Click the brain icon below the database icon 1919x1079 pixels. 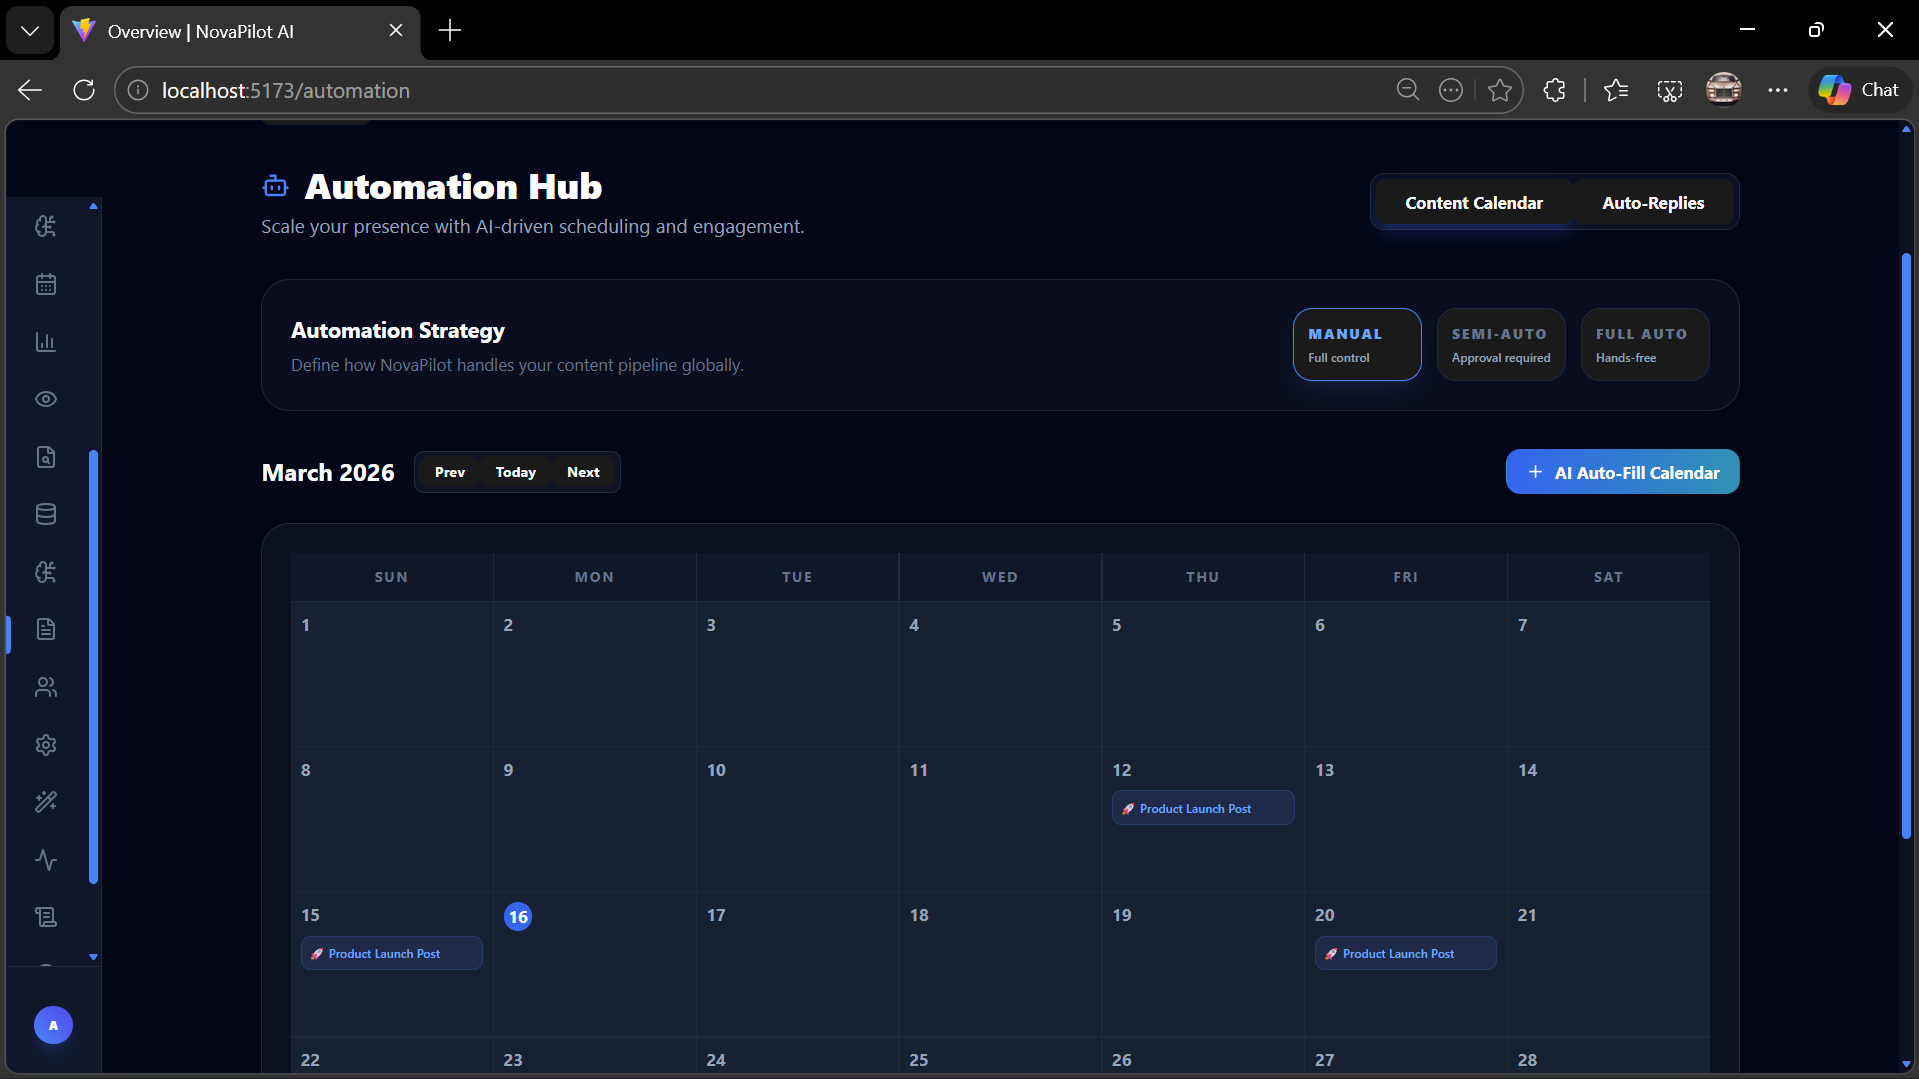46,572
